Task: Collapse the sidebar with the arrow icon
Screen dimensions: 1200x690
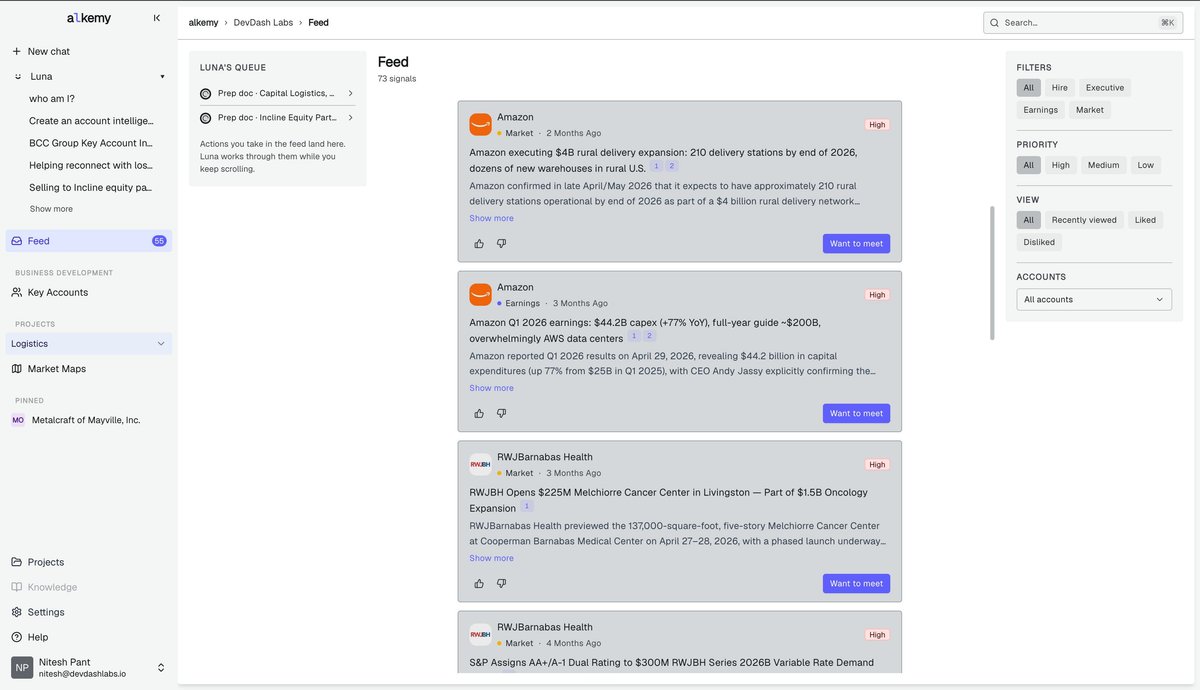Action: tap(156, 18)
